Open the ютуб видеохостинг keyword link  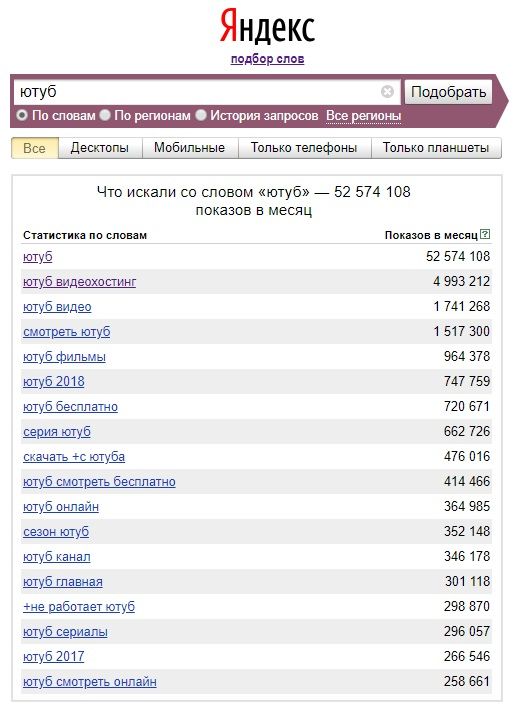point(80,282)
